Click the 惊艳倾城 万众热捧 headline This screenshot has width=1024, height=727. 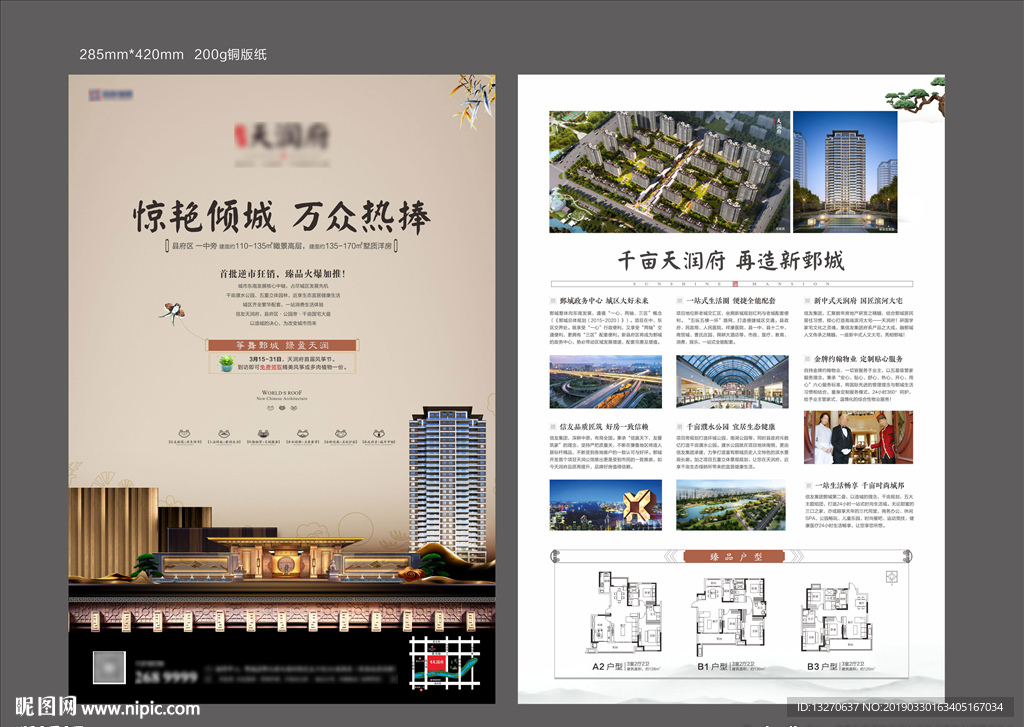(284, 214)
